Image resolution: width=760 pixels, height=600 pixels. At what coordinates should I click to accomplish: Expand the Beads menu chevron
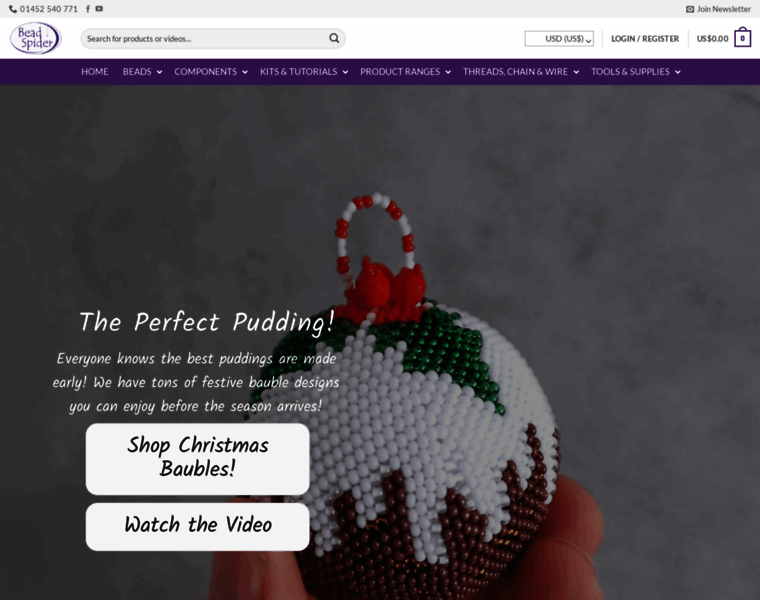(x=159, y=72)
